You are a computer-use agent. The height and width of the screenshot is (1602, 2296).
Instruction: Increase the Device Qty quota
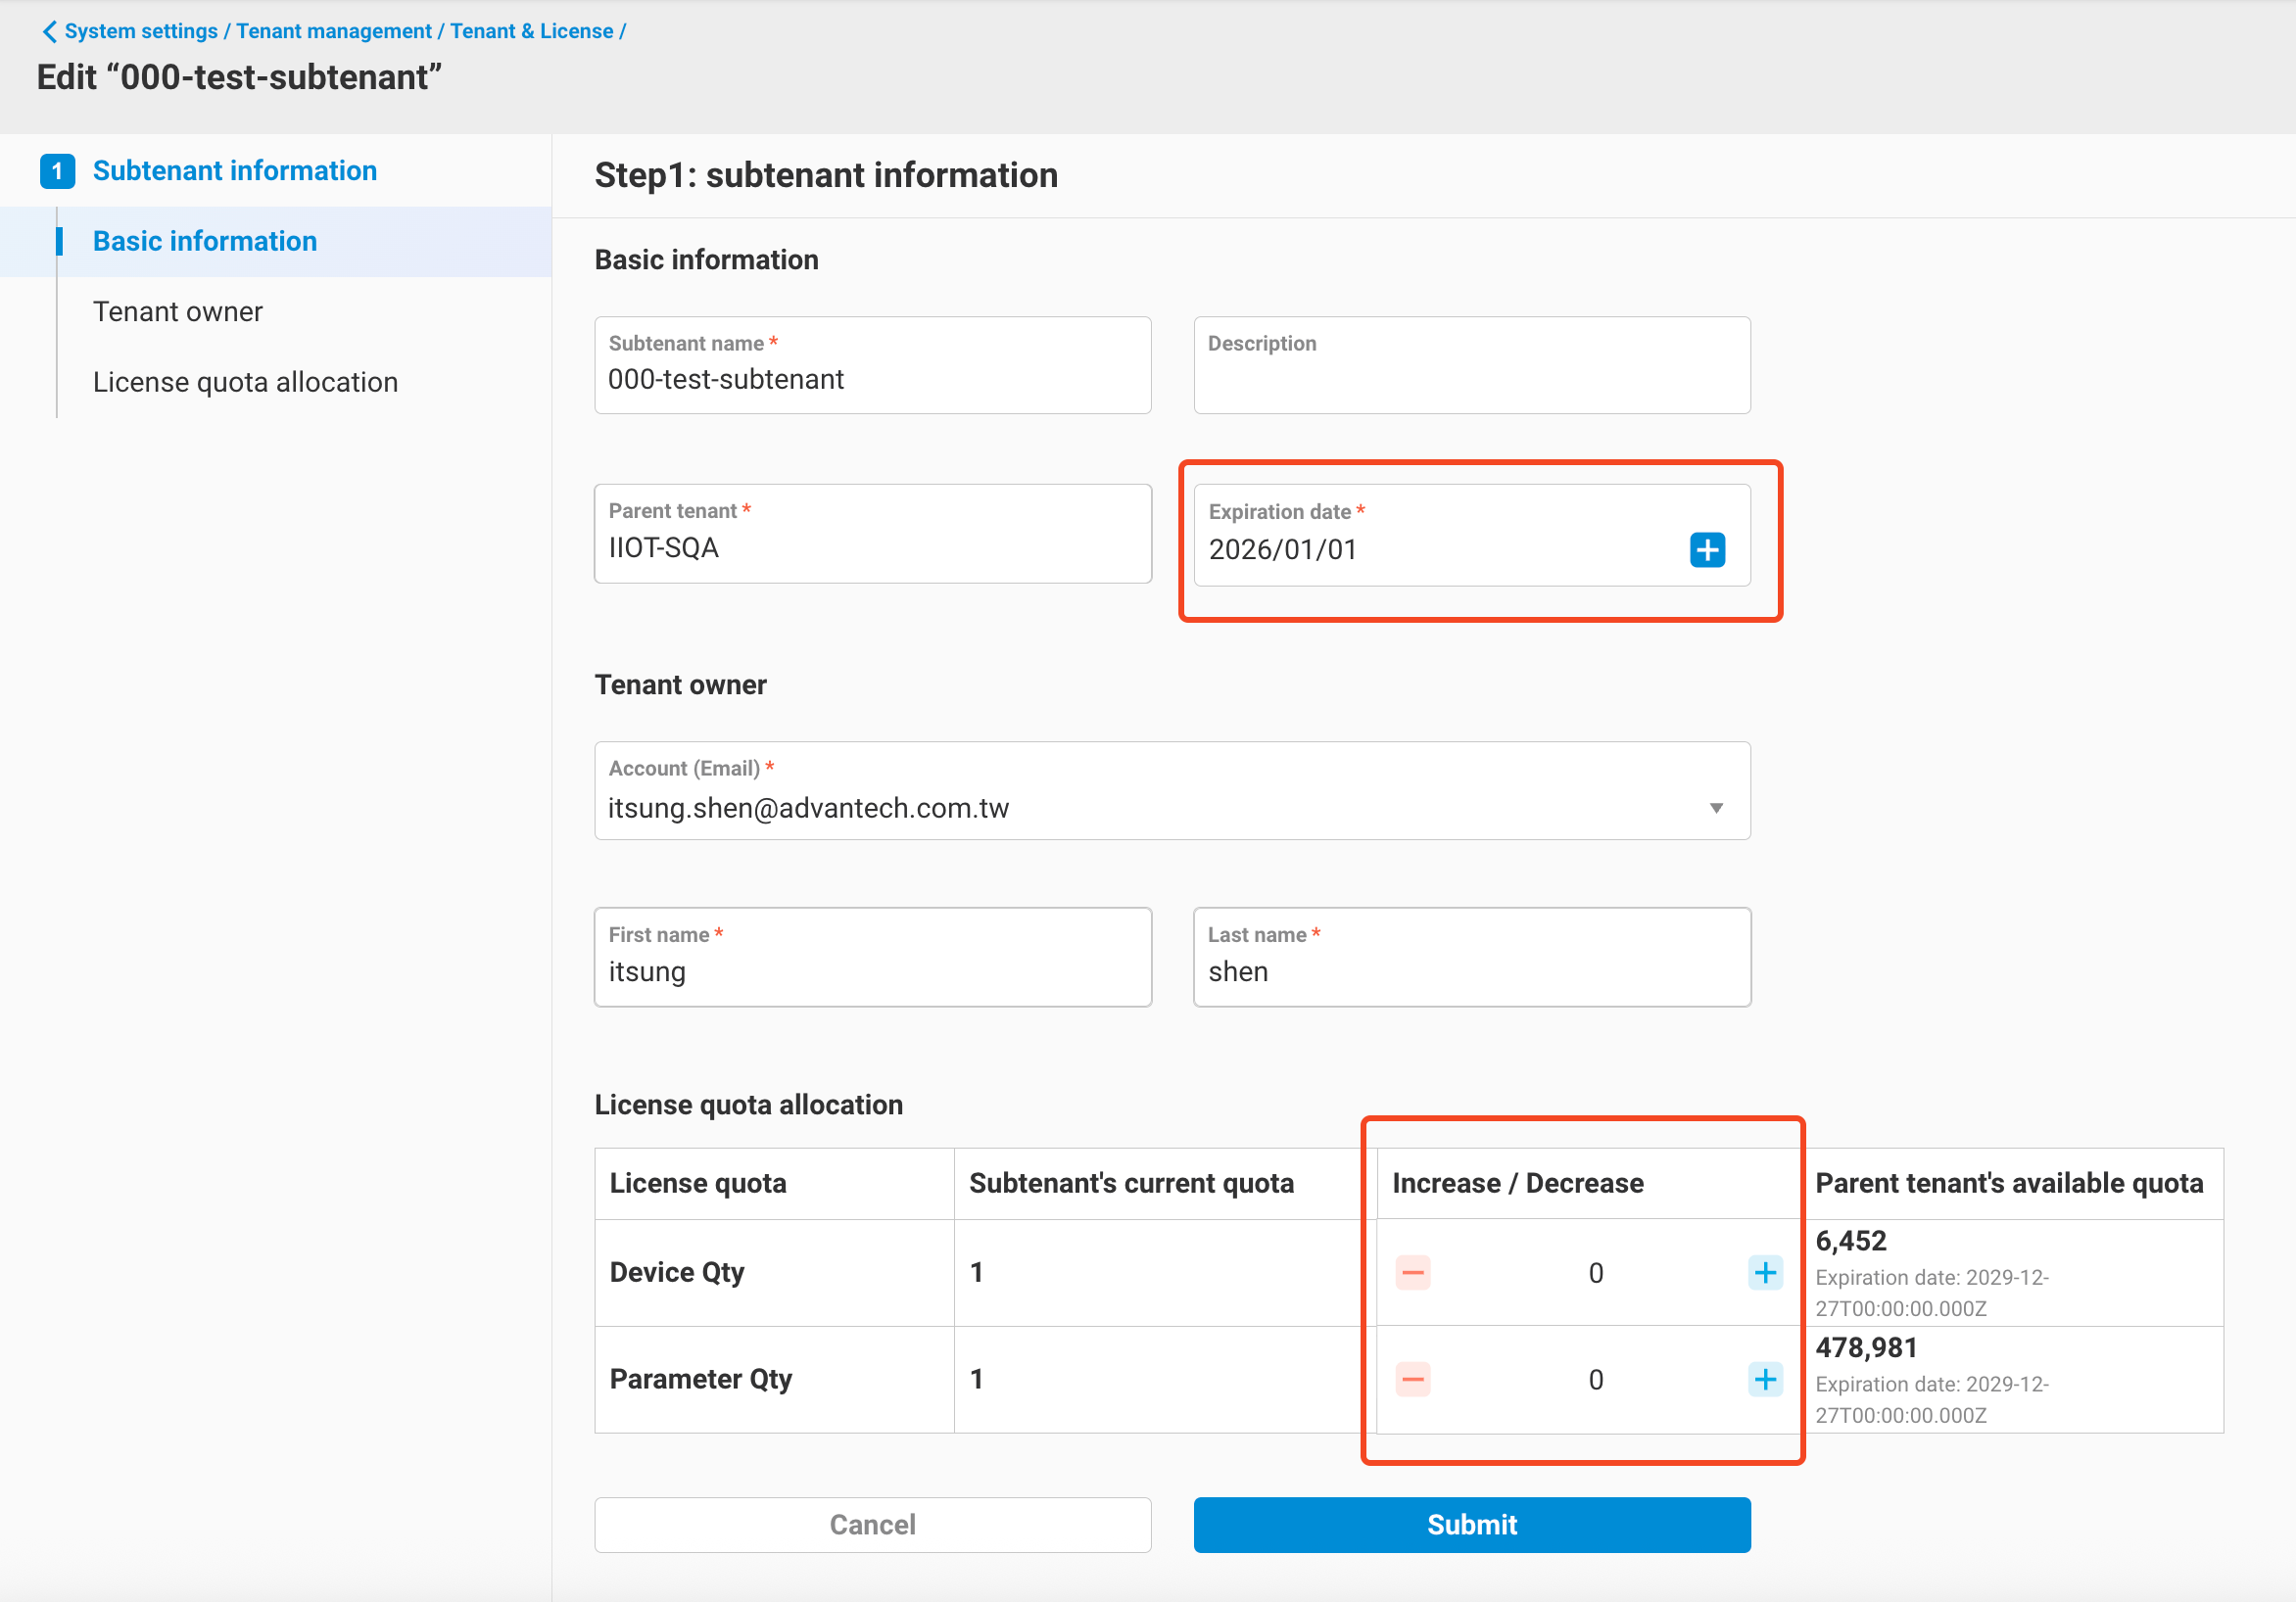pyautogui.click(x=1765, y=1273)
